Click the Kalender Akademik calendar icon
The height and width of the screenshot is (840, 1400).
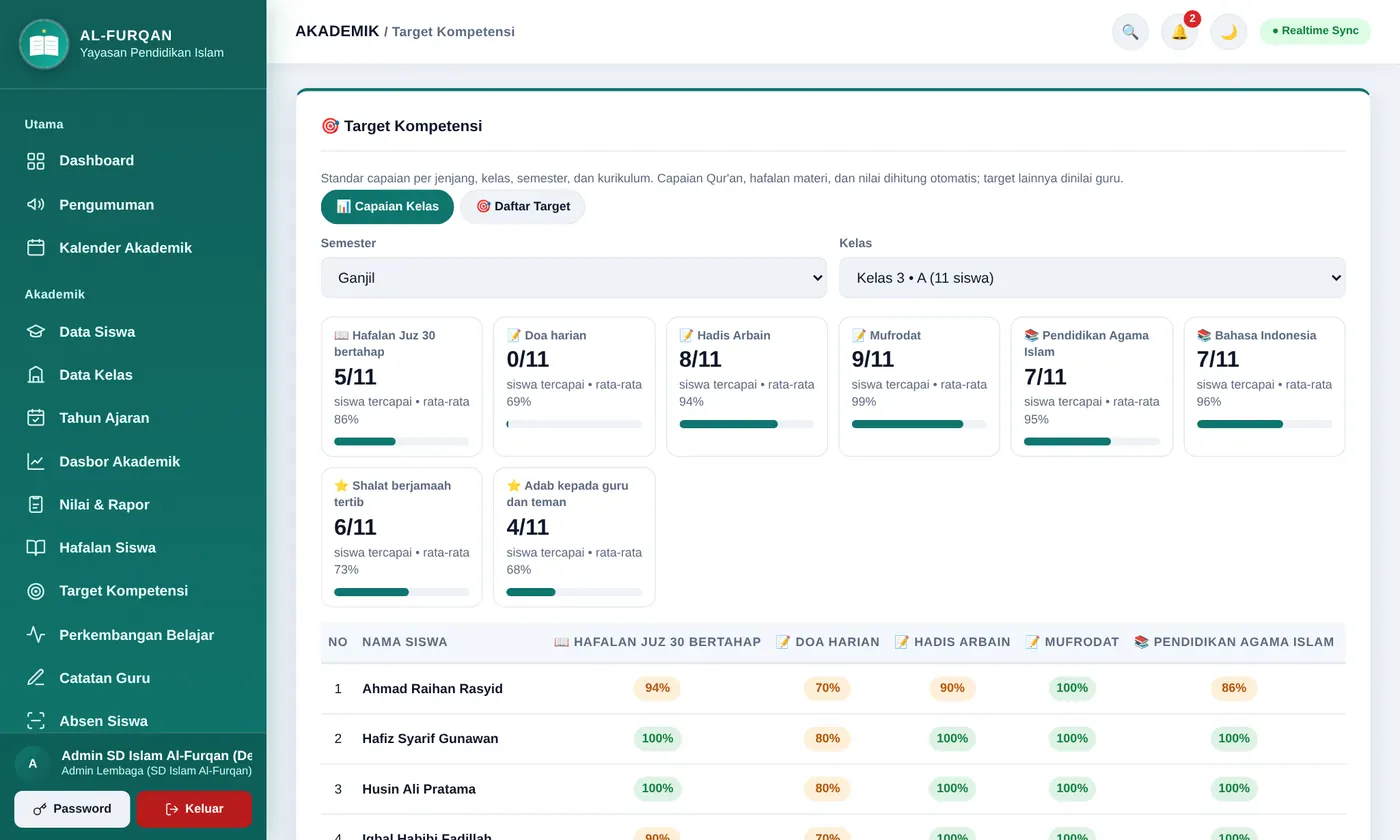pos(36,248)
